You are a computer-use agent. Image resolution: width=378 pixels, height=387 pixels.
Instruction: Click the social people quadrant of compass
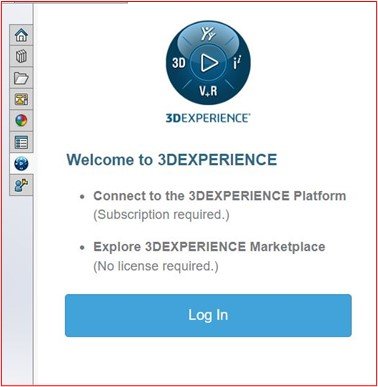208,34
